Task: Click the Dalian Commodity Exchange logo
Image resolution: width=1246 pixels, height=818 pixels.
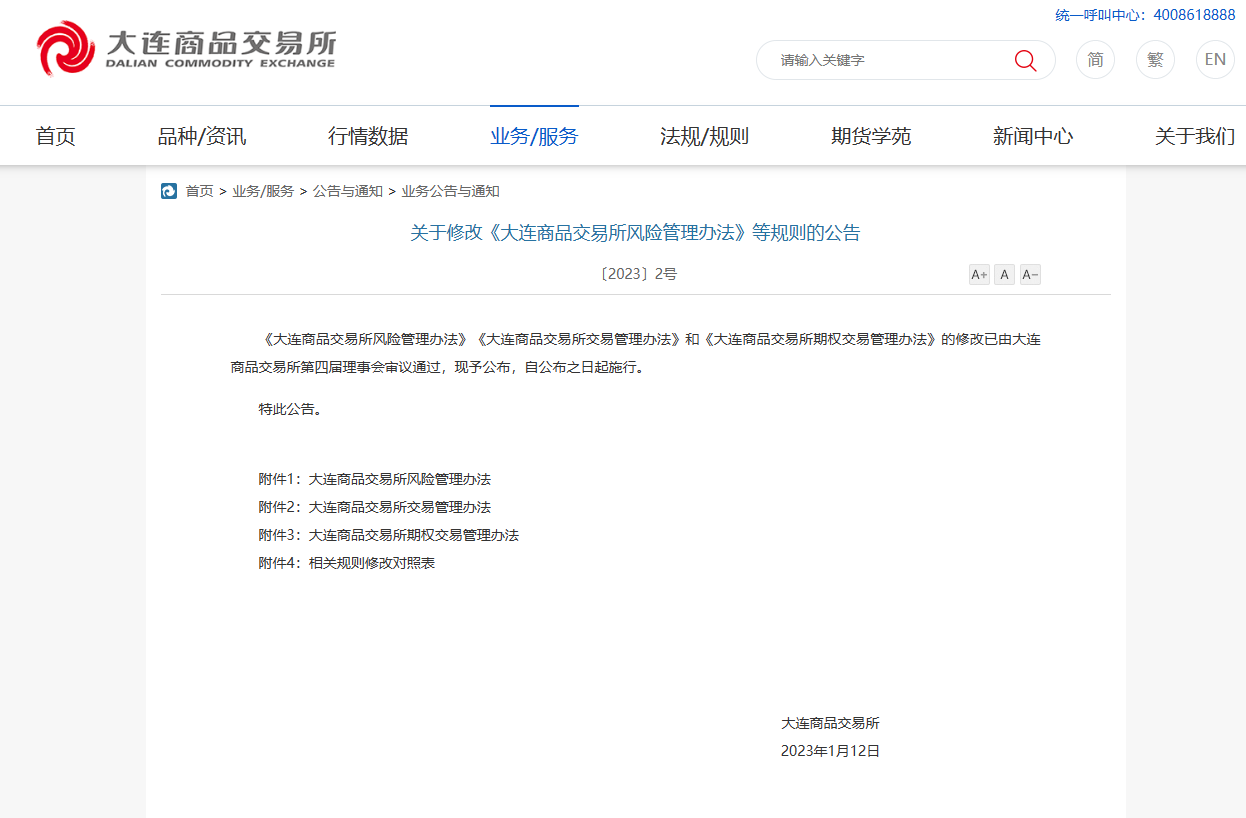Action: (x=186, y=49)
